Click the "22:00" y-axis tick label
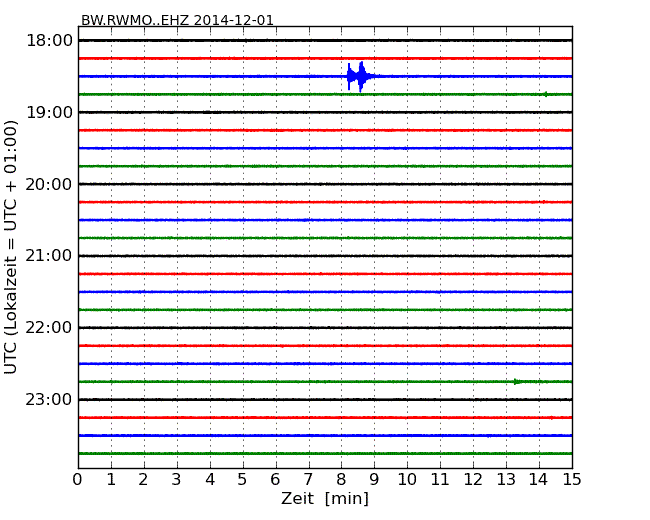 pos(49,328)
